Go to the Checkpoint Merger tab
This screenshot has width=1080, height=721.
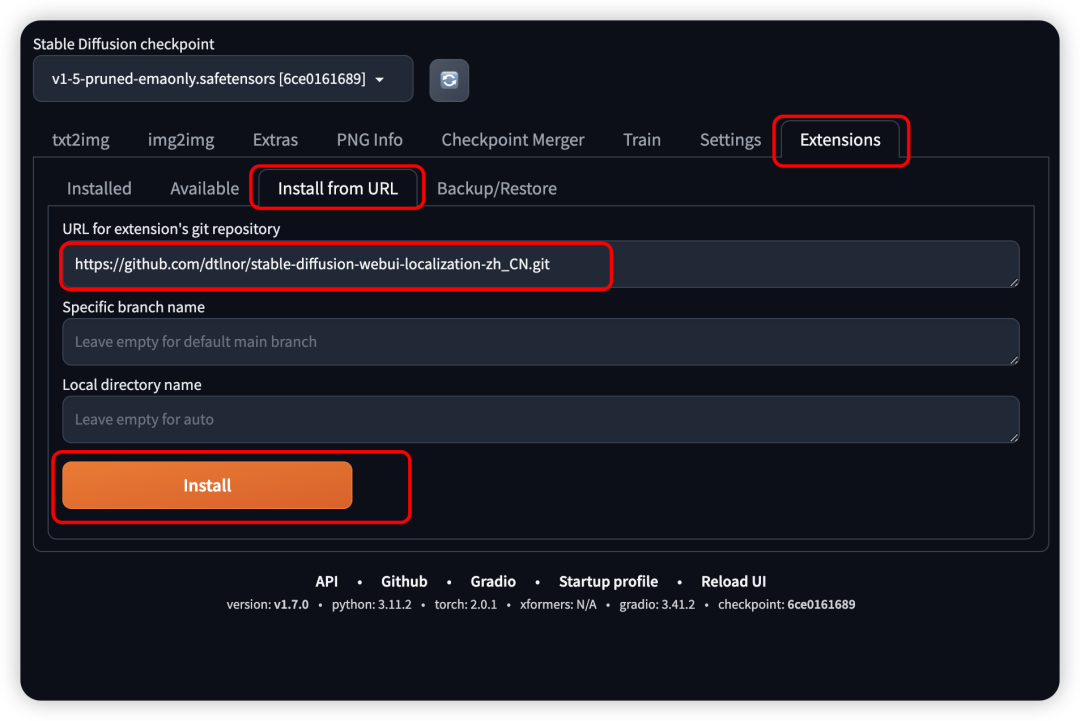[x=512, y=140]
